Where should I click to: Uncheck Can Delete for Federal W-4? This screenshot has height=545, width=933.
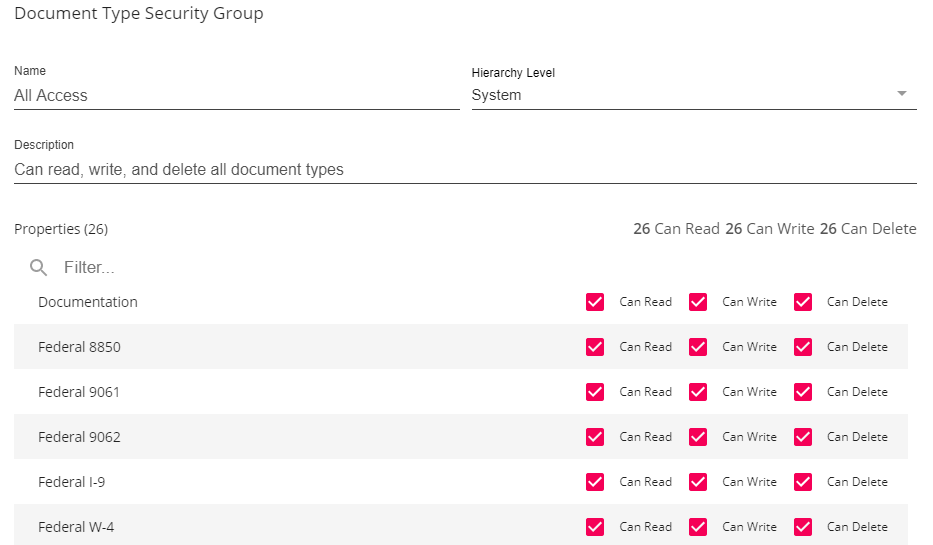tap(802, 527)
